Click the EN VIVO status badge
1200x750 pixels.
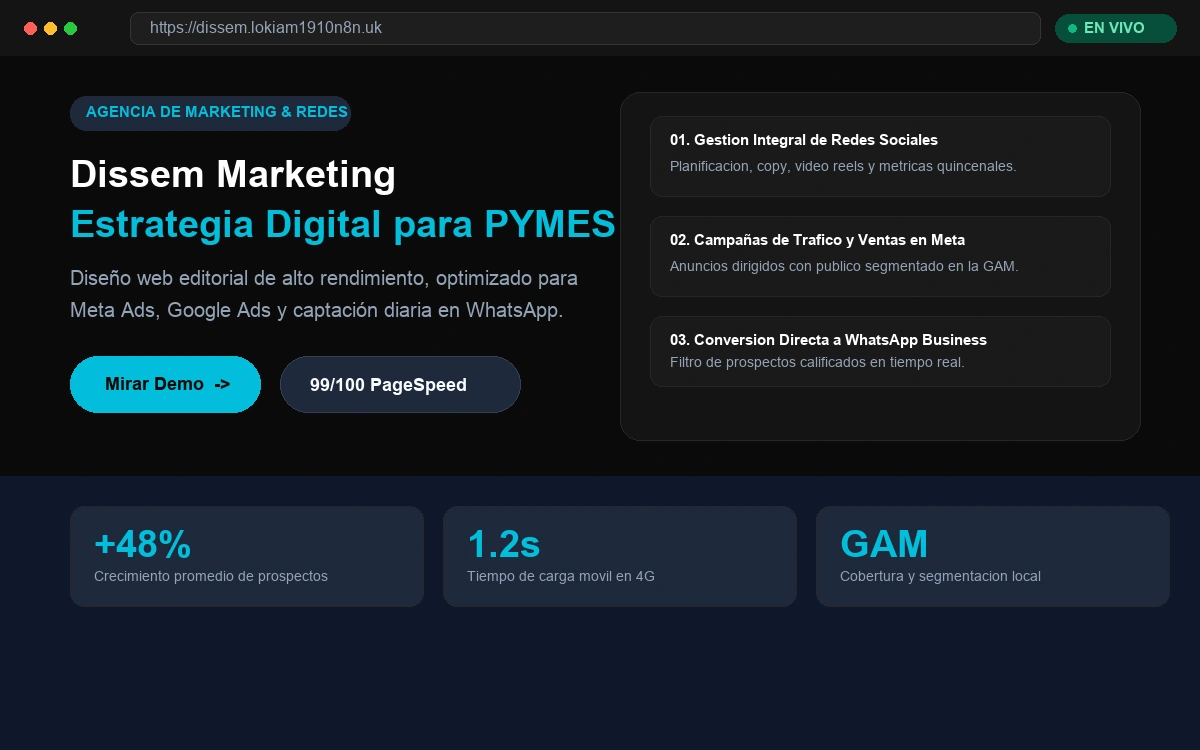tap(1116, 28)
